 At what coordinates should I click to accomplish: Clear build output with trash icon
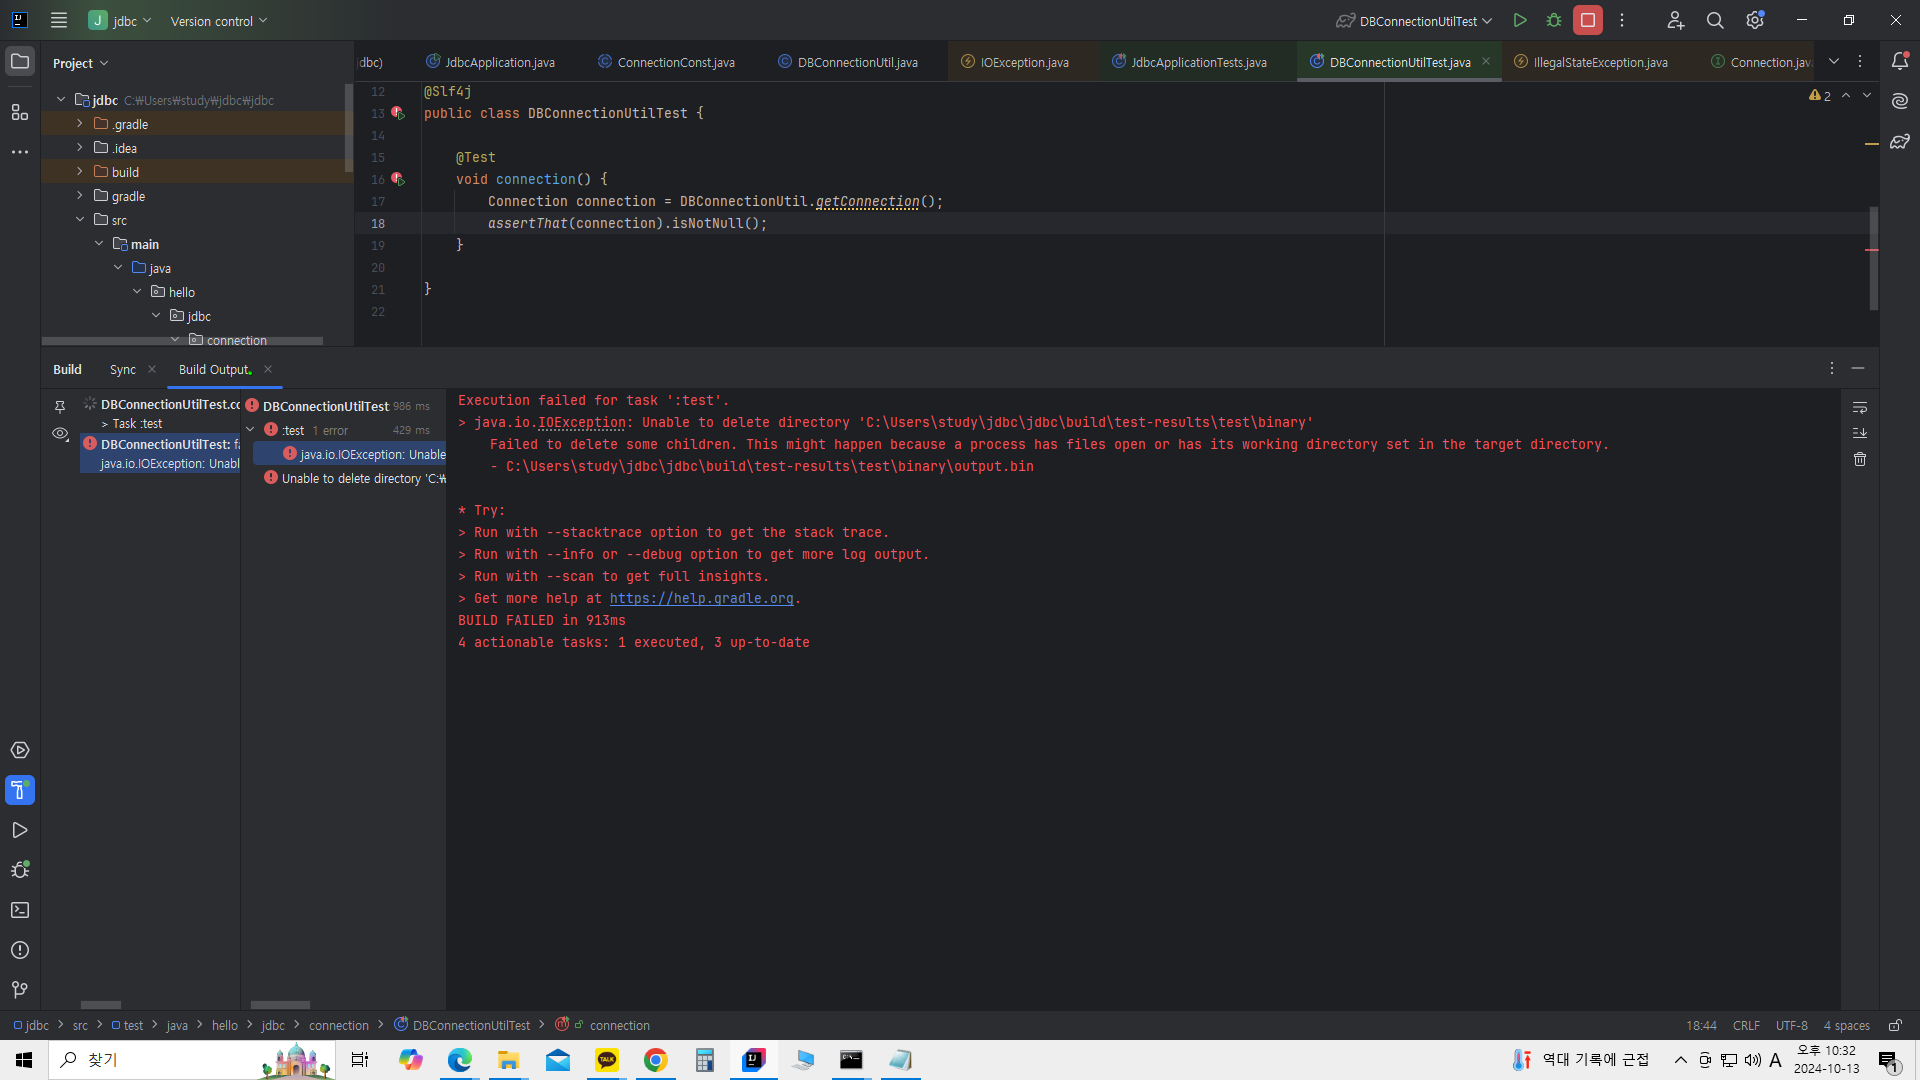tap(1860, 459)
